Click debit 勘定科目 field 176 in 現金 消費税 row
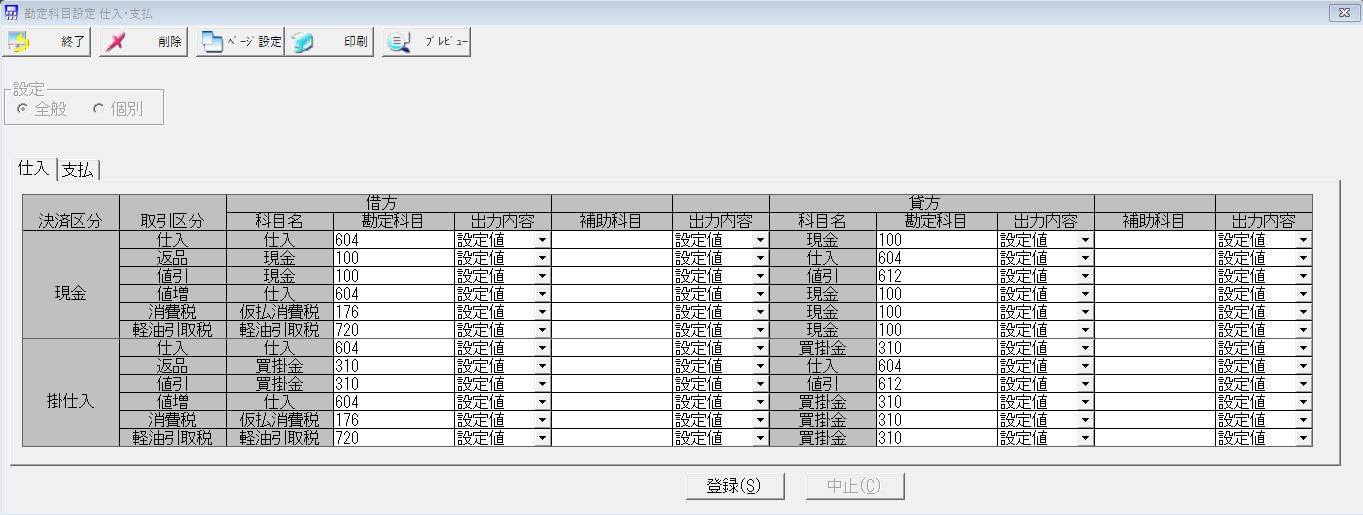 [393, 312]
